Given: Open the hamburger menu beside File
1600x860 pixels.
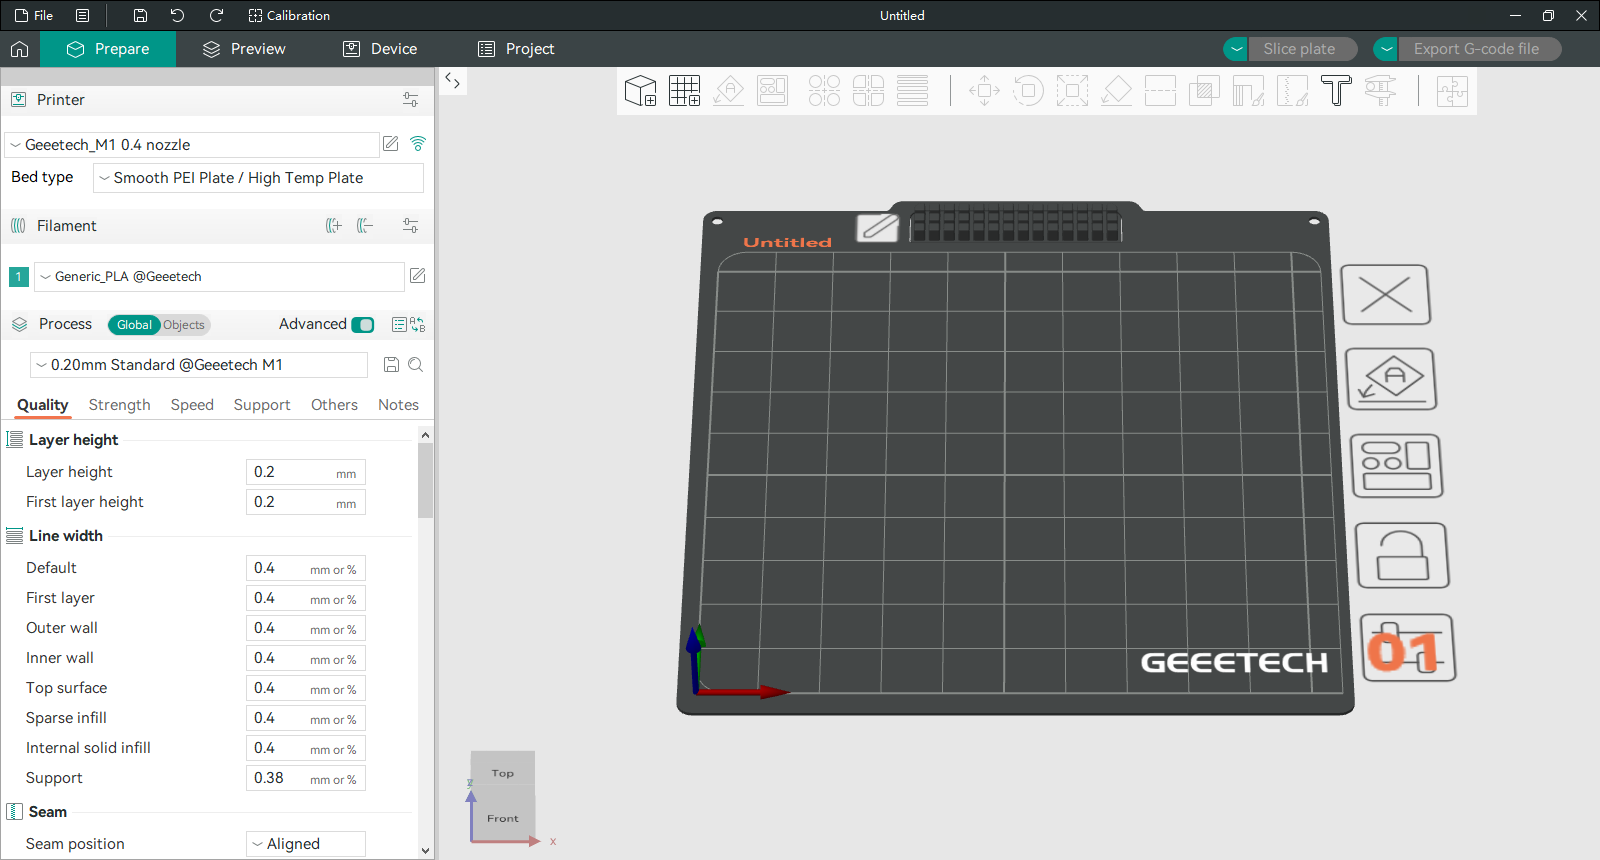Looking at the screenshot, I should point(83,15).
